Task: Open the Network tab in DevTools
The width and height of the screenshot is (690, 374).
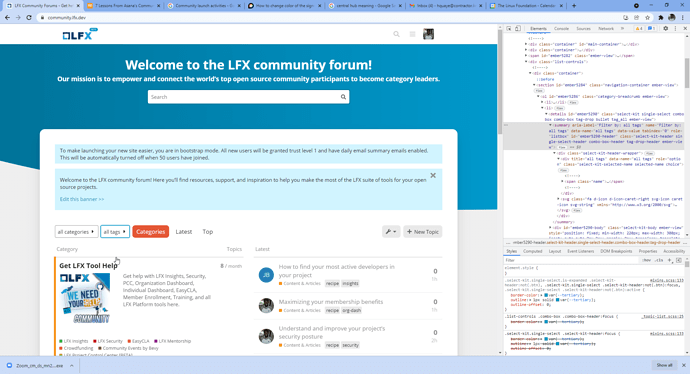Action: click(x=606, y=29)
